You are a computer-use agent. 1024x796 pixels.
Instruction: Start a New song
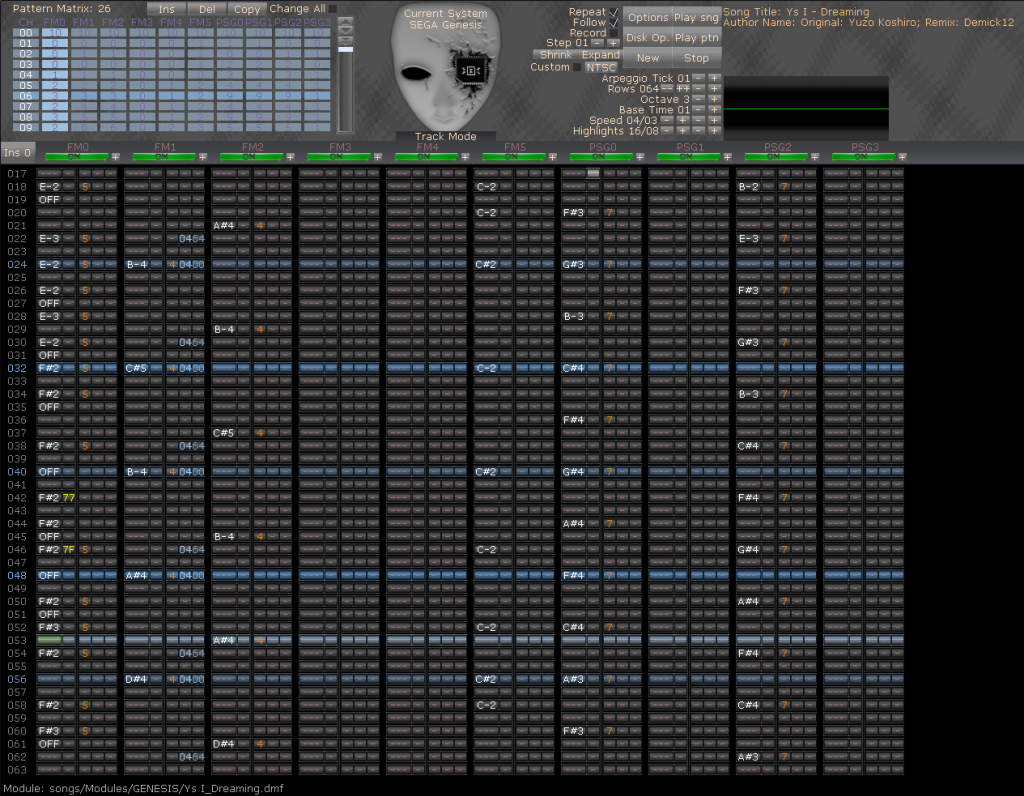tap(648, 58)
